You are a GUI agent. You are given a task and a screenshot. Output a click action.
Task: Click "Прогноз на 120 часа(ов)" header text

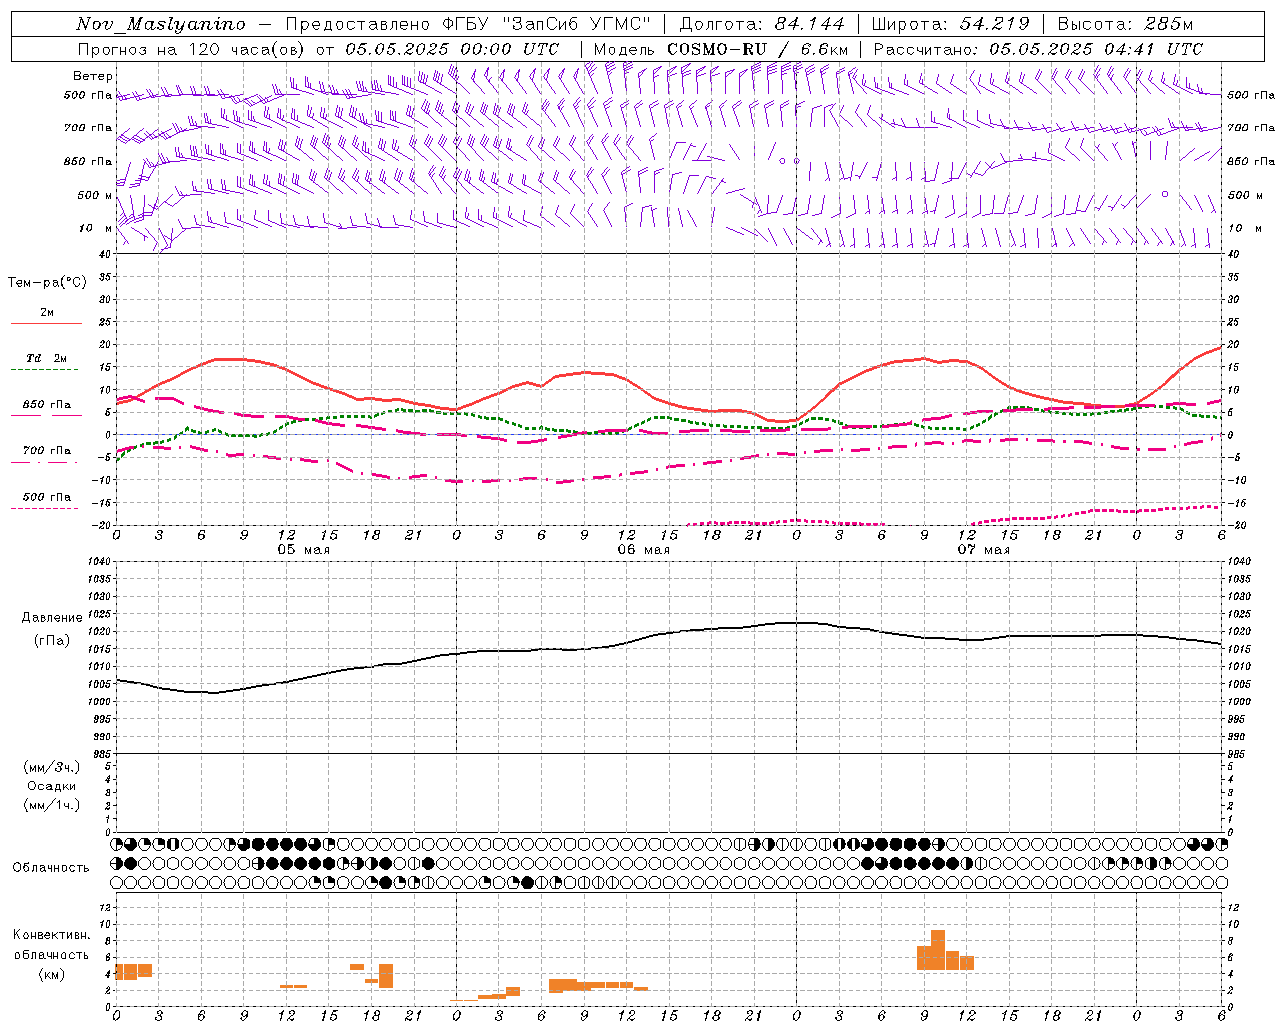192,49
